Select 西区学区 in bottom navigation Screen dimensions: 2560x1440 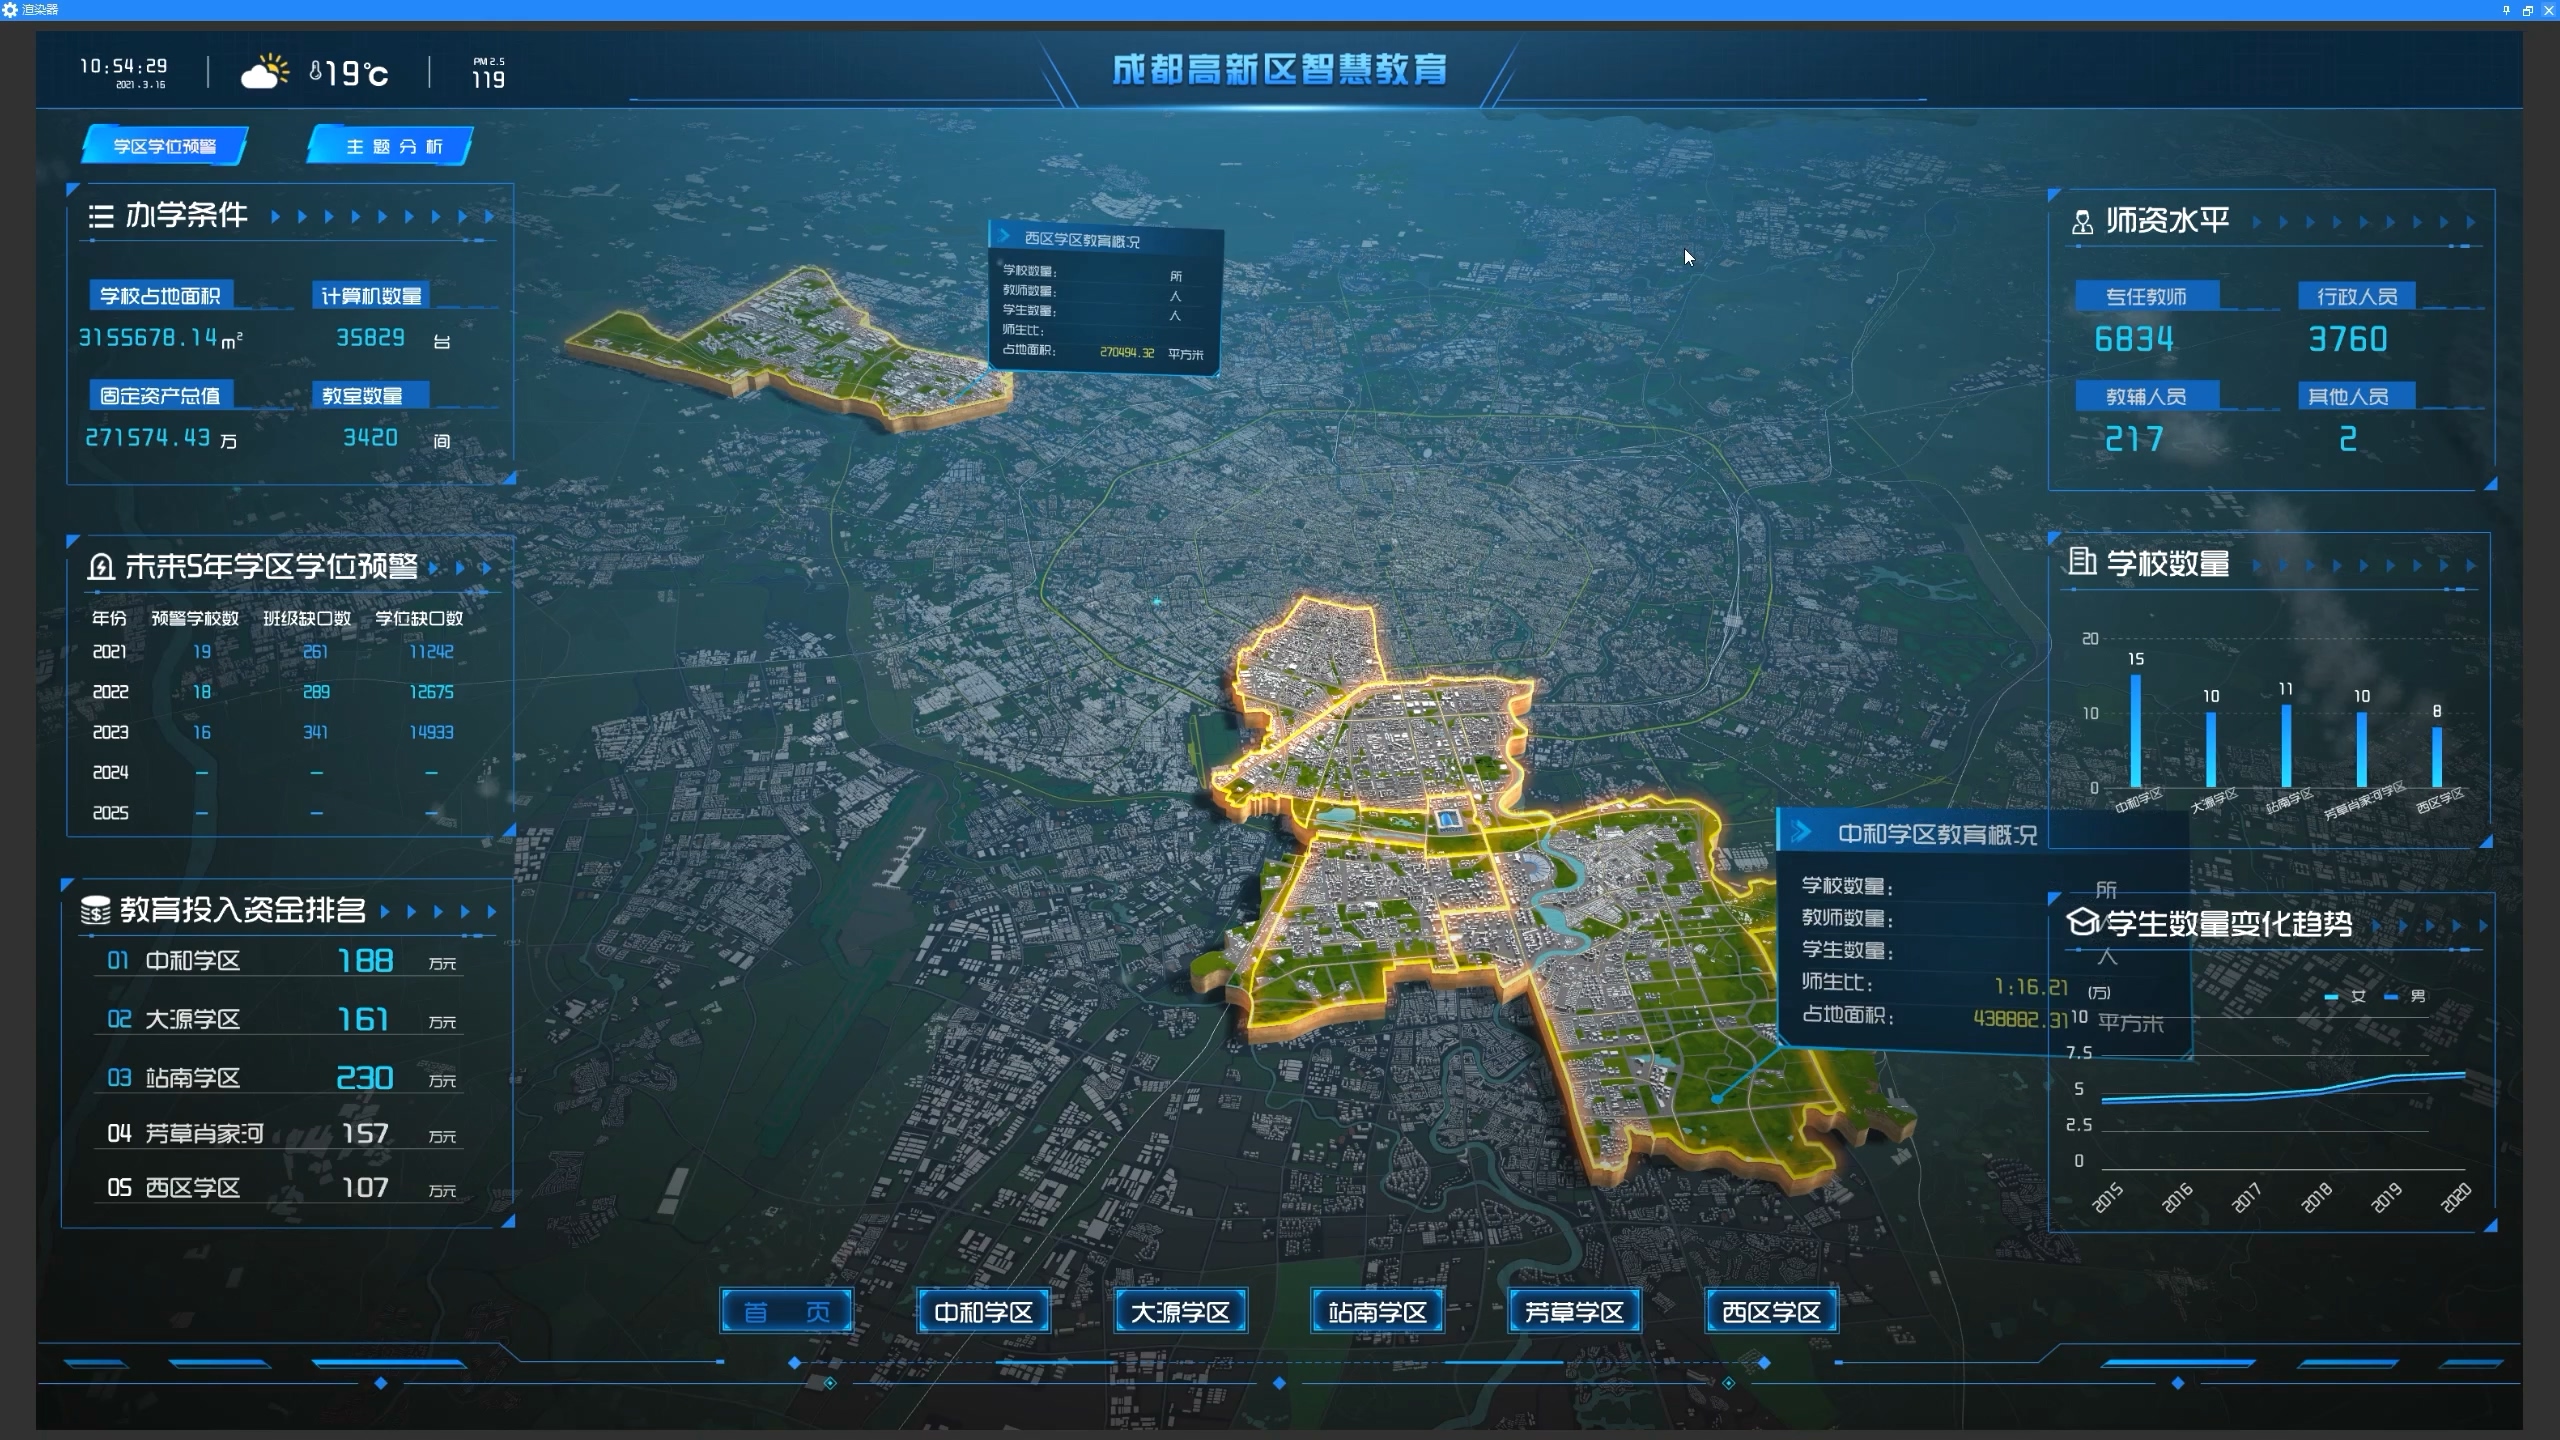tap(1771, 1311)
